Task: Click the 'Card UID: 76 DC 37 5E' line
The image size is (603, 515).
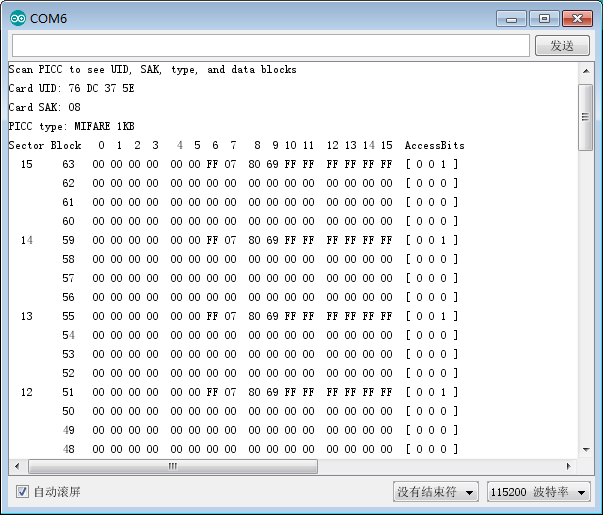Action: coord(72,88)
